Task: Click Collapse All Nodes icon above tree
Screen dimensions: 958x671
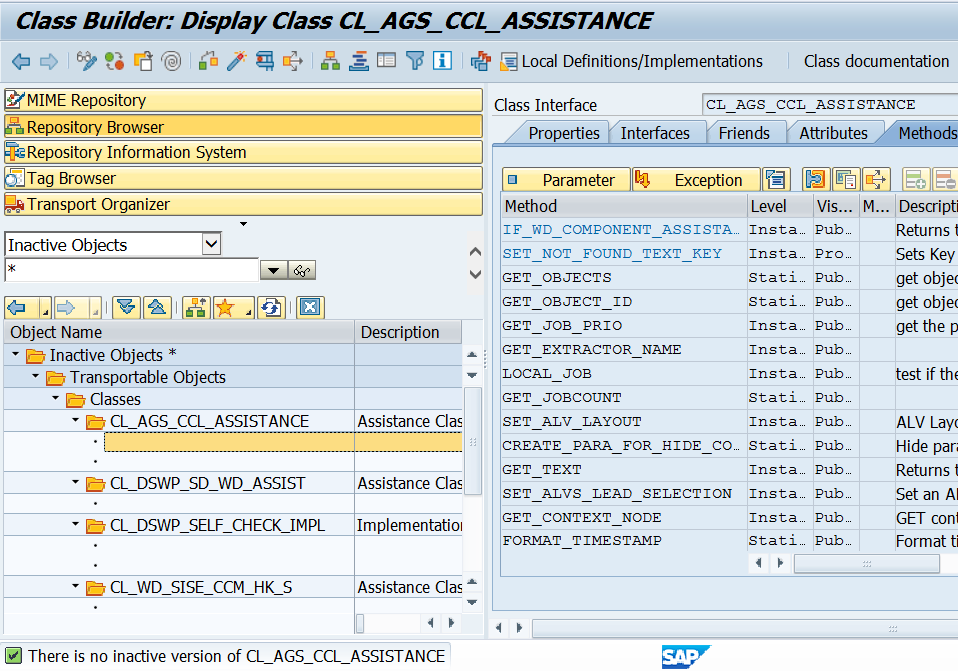Action: click(157, 307)
